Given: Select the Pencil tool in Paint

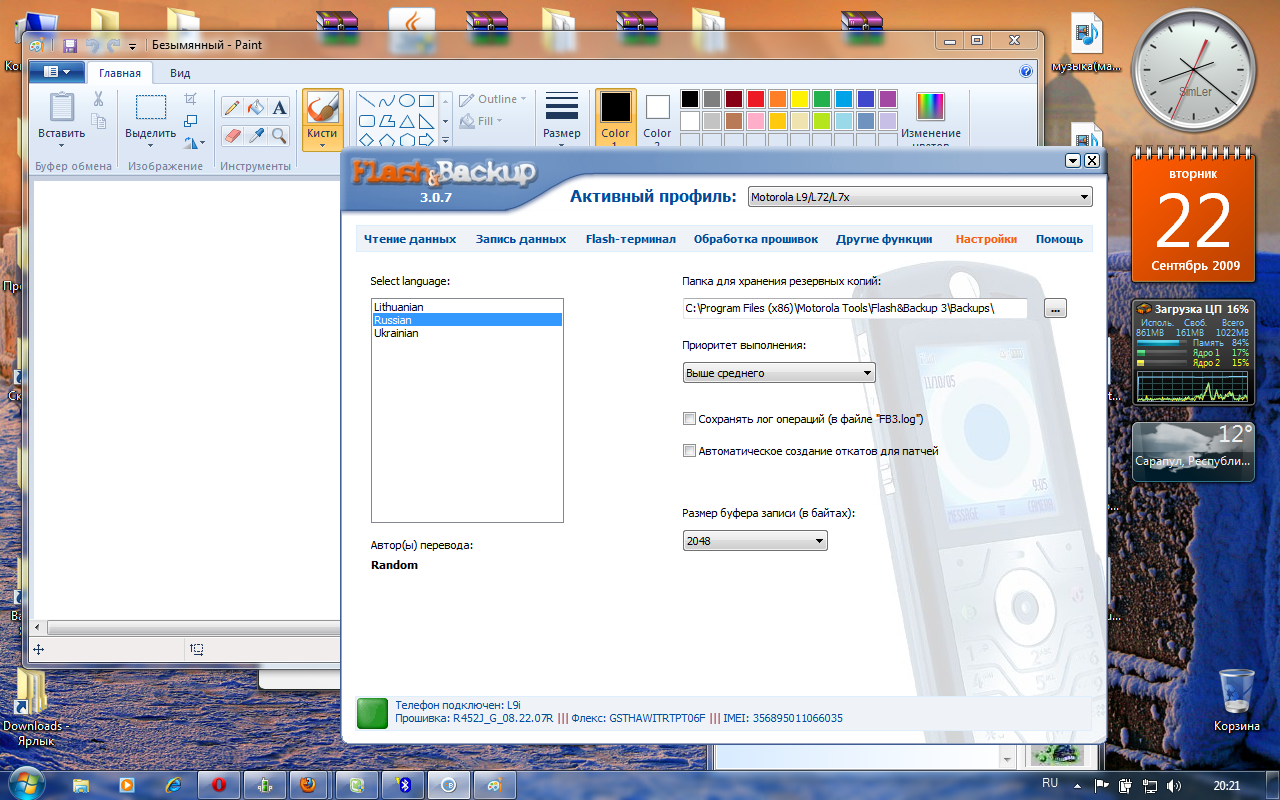Looking at the screenshot, I should (231, 107).
